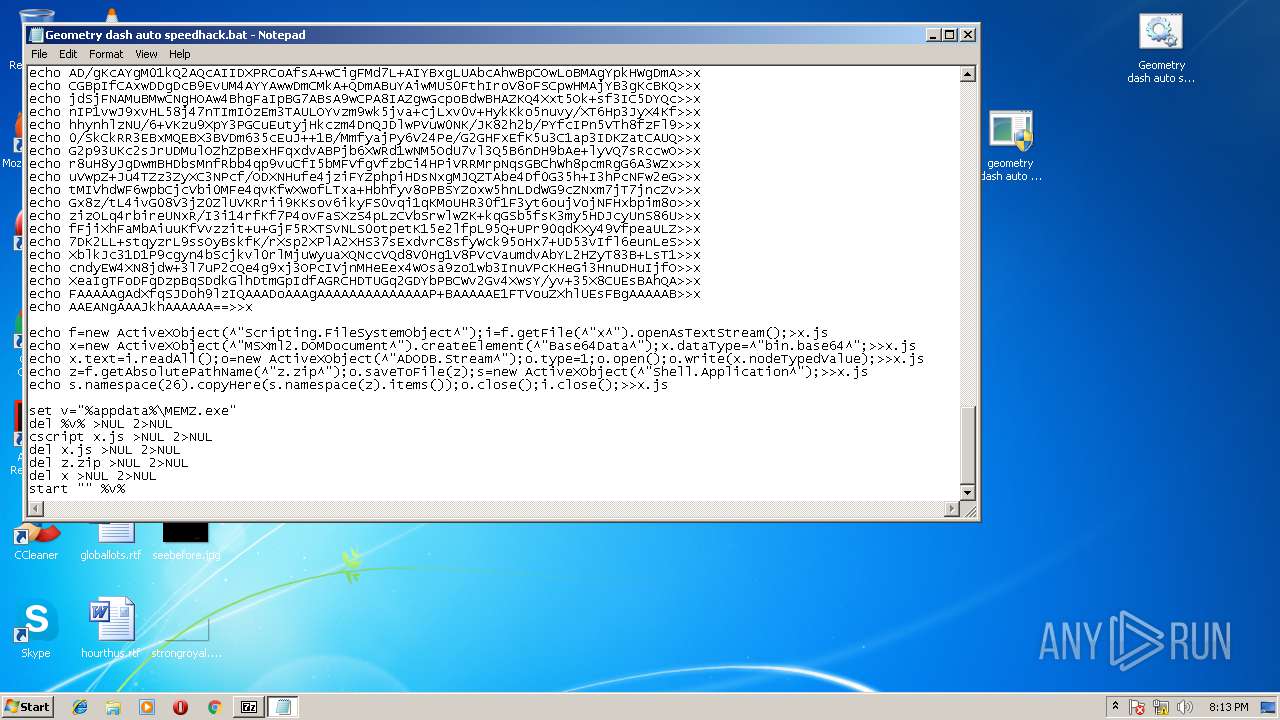Screen dimensions: 1280x720
Task: Open the Start menu
Action: coord(27,706)
